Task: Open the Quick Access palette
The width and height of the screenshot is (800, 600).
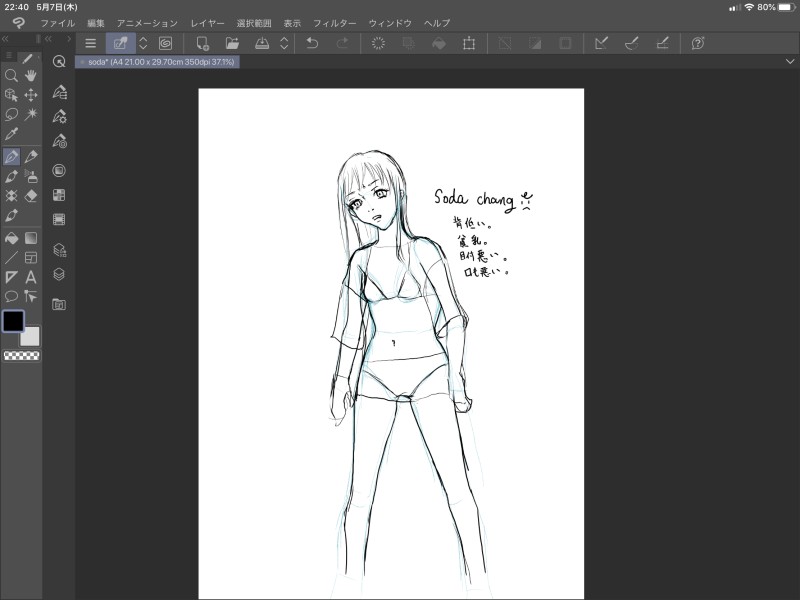Action: click(59, 62)
